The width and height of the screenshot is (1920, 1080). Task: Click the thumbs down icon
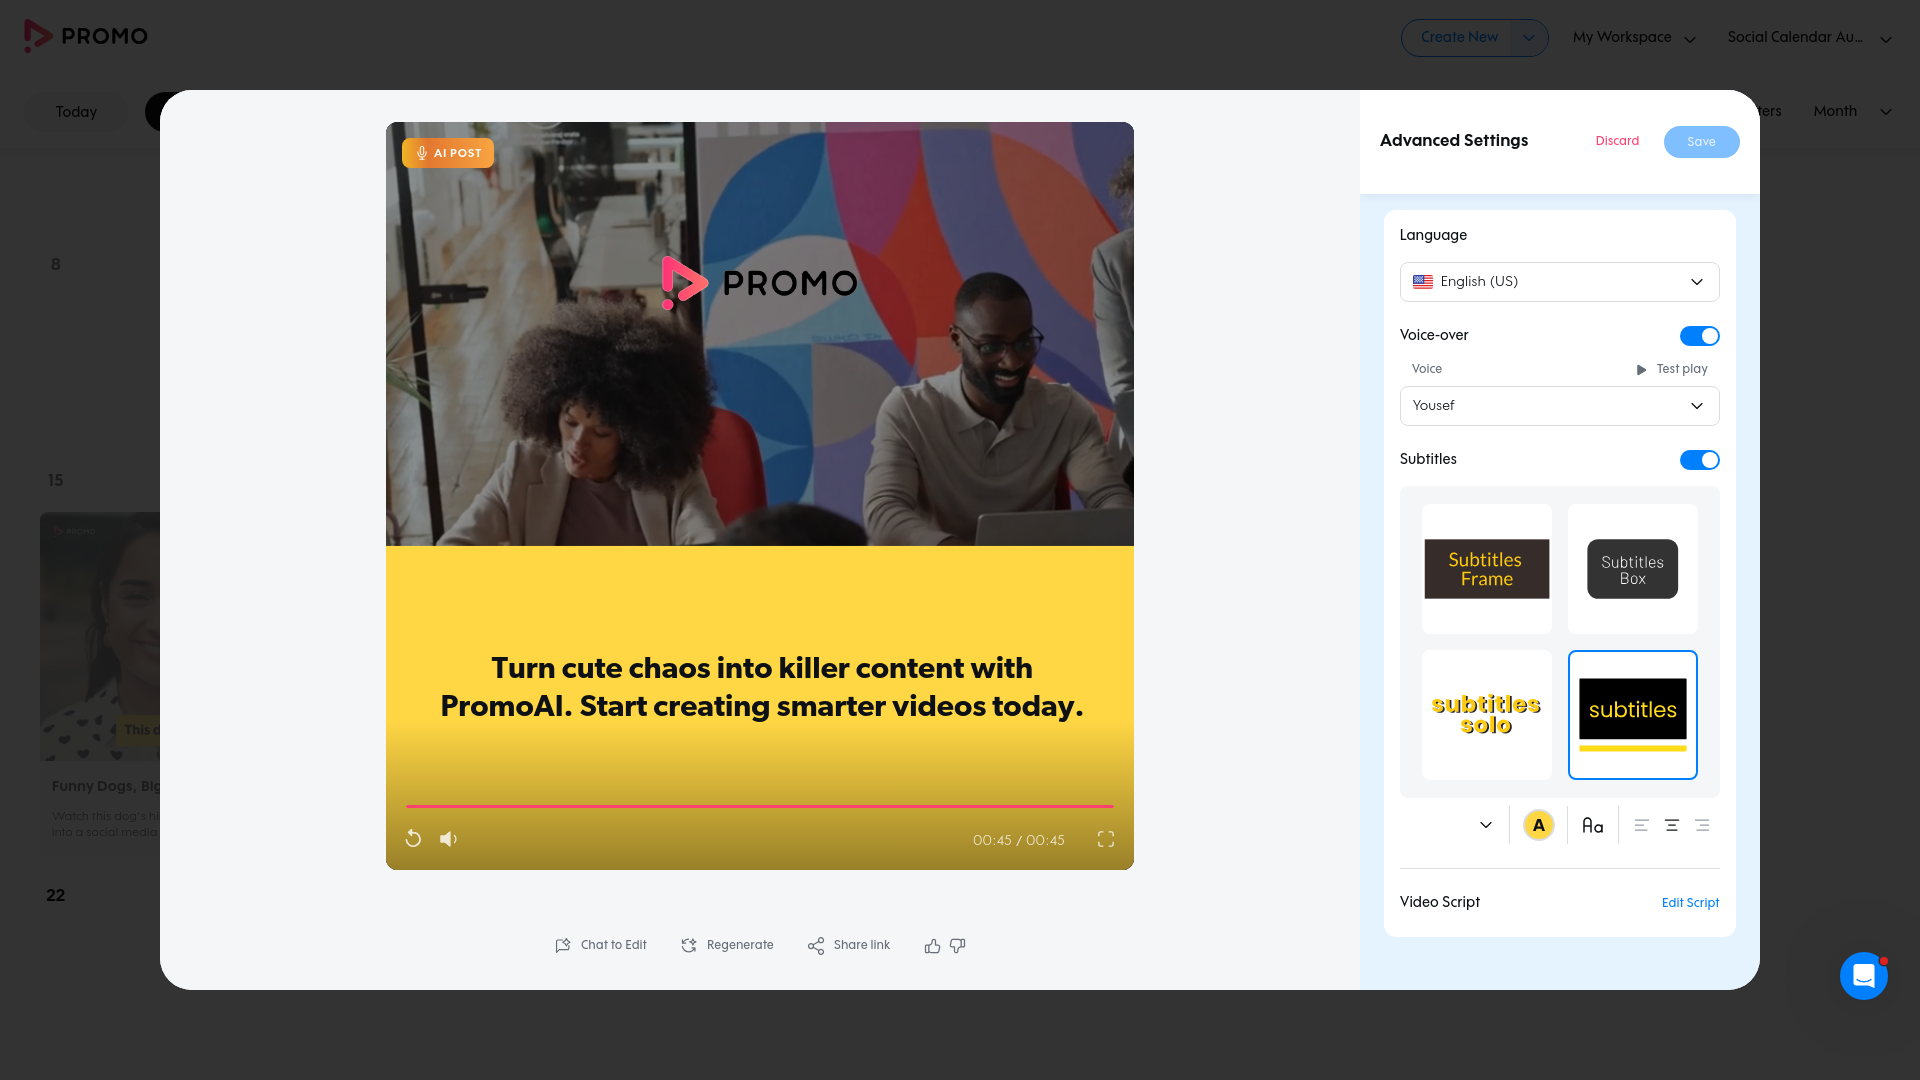pyautogui.click(x=958, y=946)
